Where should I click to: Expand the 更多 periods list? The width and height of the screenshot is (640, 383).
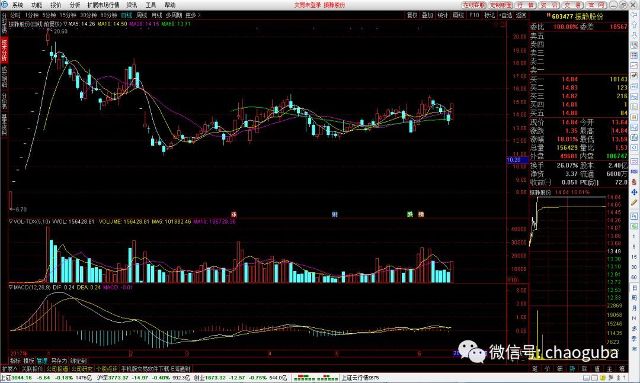[x=192, y=15]
